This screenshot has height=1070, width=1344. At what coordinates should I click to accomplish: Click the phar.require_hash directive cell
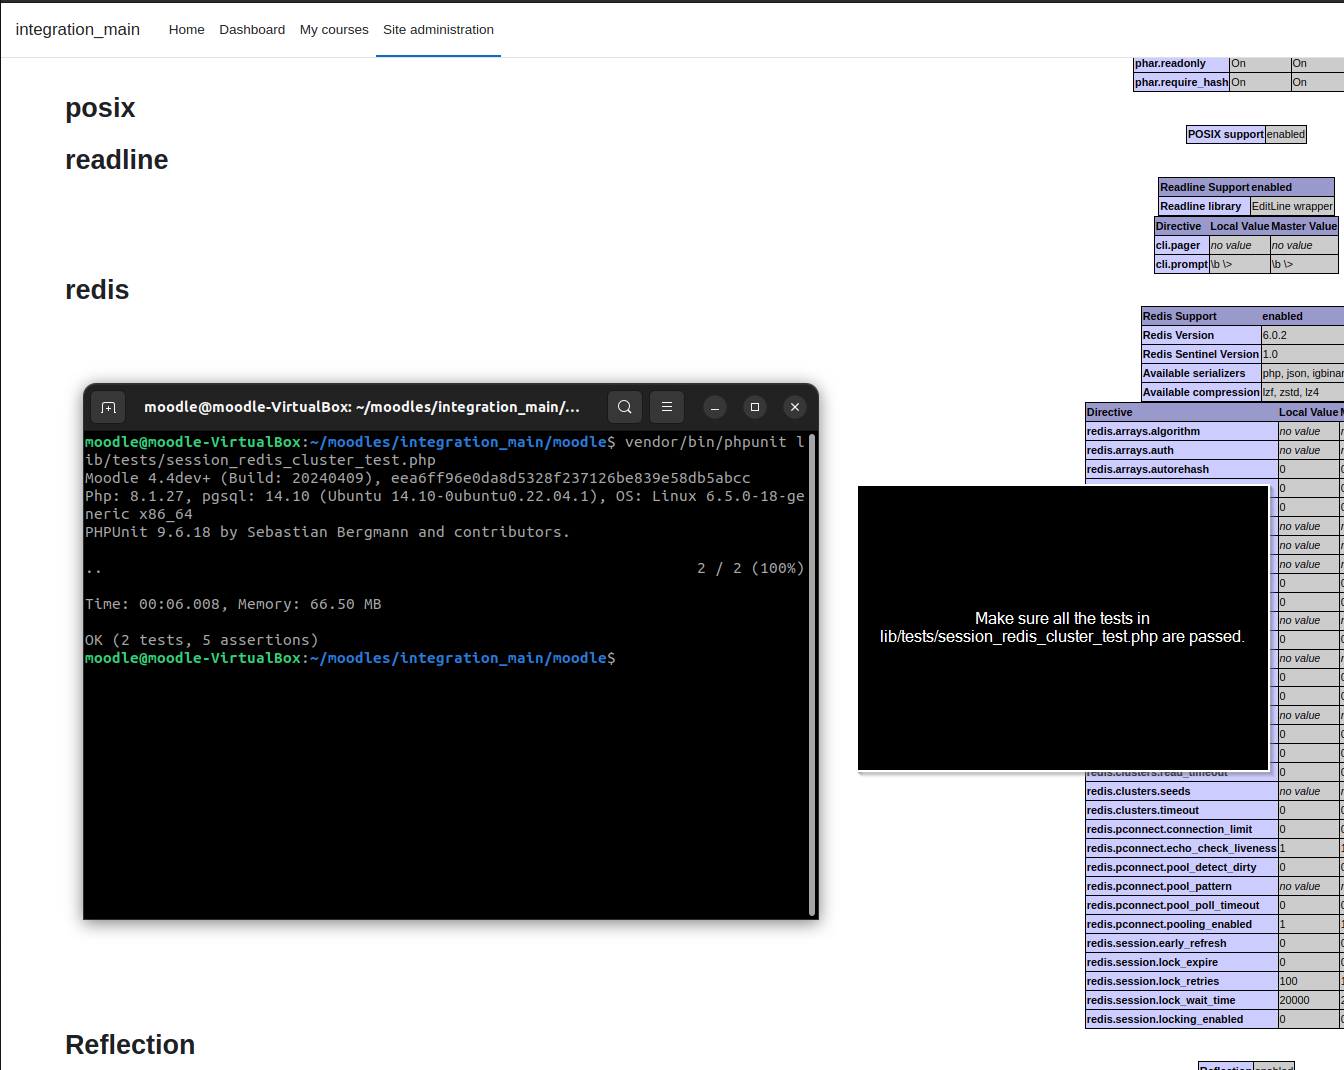point(1181,82)
